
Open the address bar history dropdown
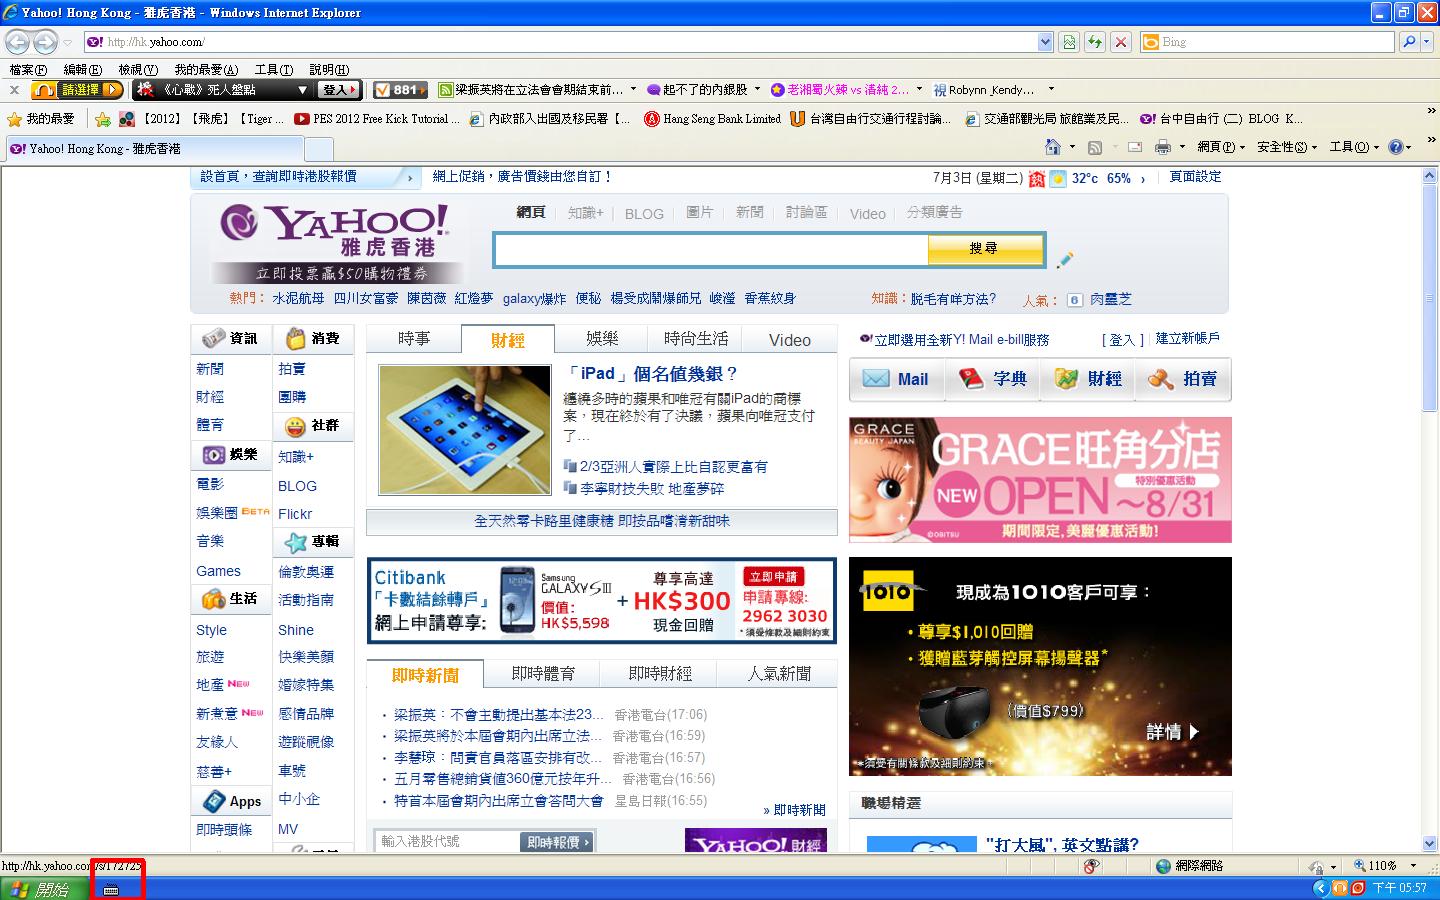pos(1045,42)
